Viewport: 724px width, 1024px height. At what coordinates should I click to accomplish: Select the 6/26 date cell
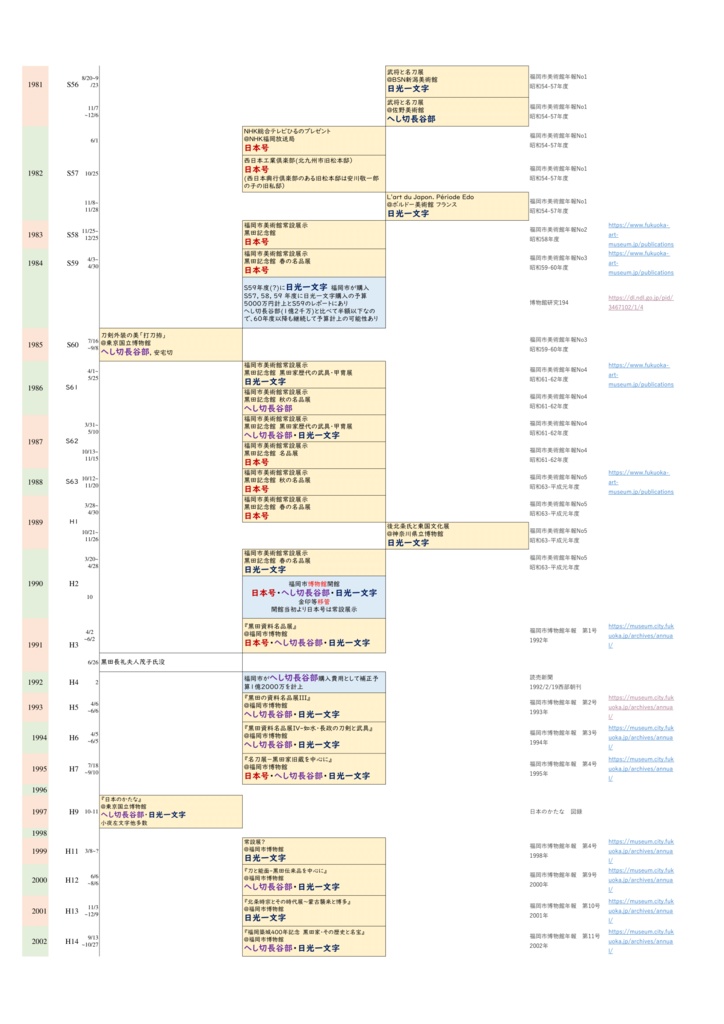tap(93, 662)
